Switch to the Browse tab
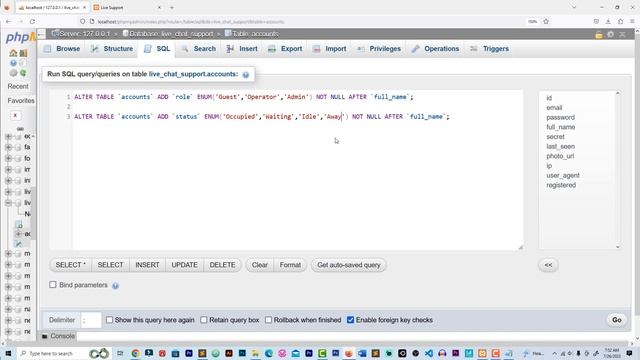640x360 pixels. tap(62, 49)
